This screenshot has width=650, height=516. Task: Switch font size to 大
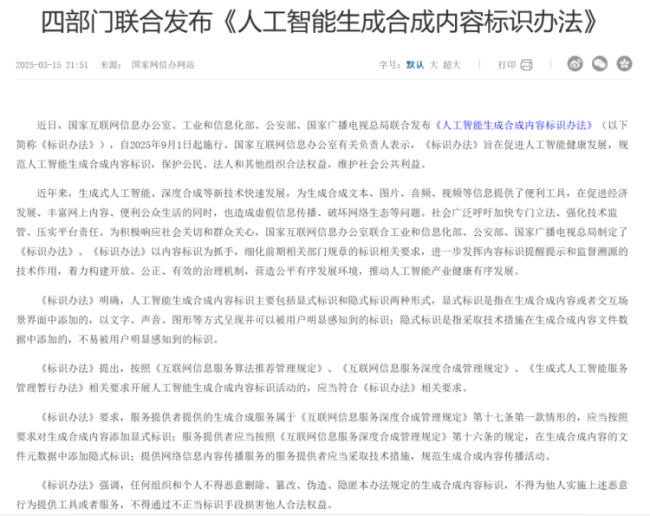[433, 65]
